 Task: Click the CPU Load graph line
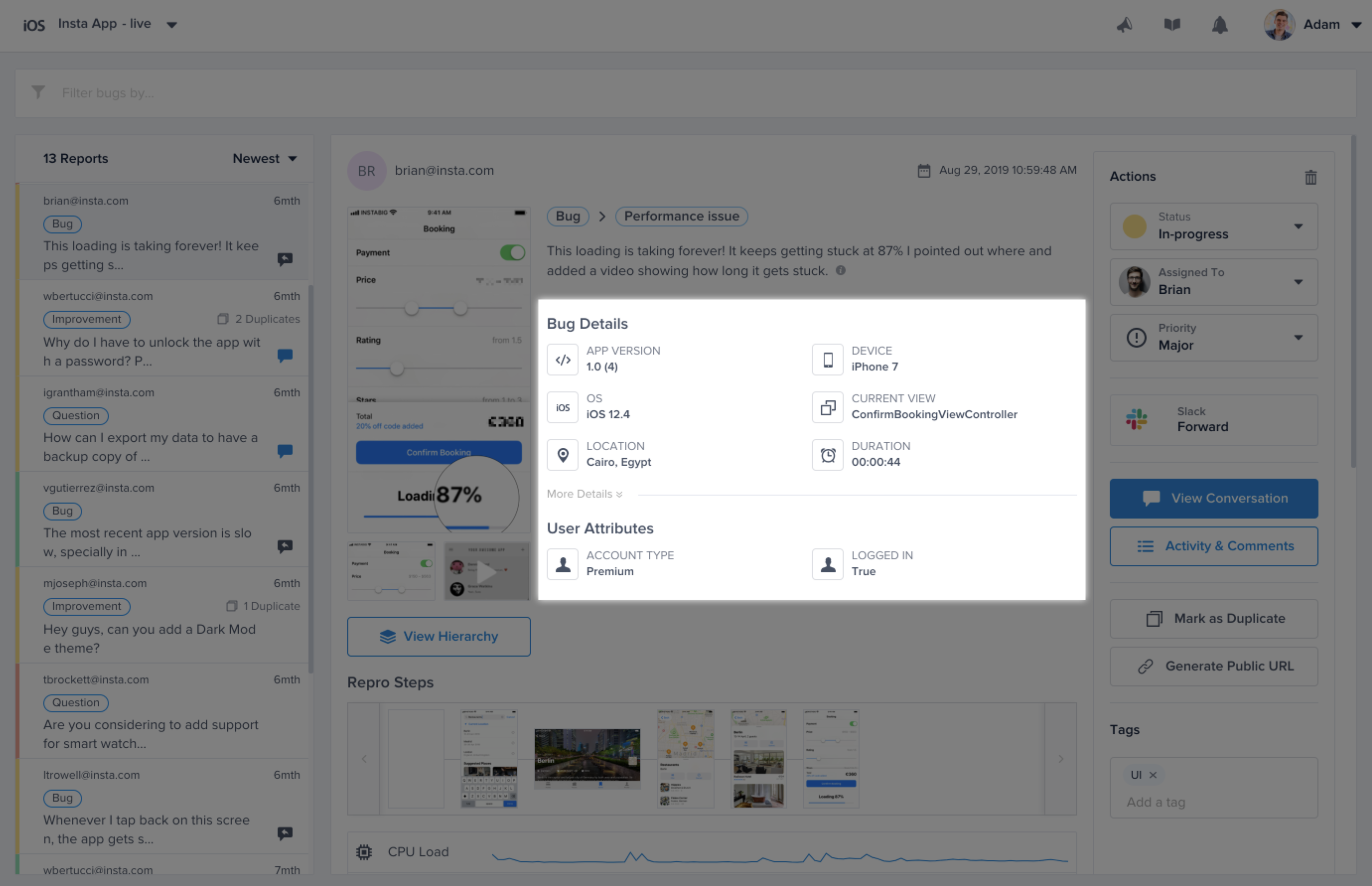781,858
